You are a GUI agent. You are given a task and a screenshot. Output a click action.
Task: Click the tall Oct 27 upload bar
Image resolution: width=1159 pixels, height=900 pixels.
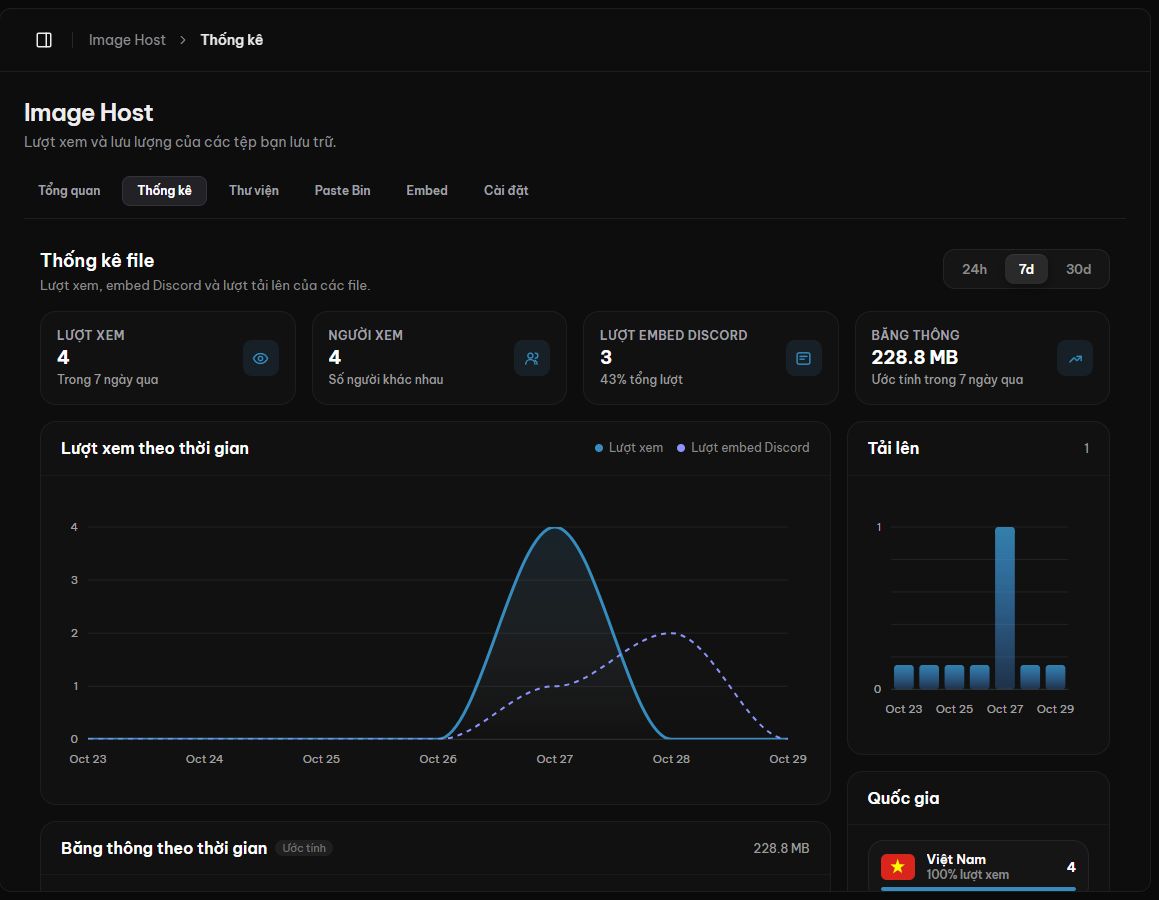[x=1005, y=608]
